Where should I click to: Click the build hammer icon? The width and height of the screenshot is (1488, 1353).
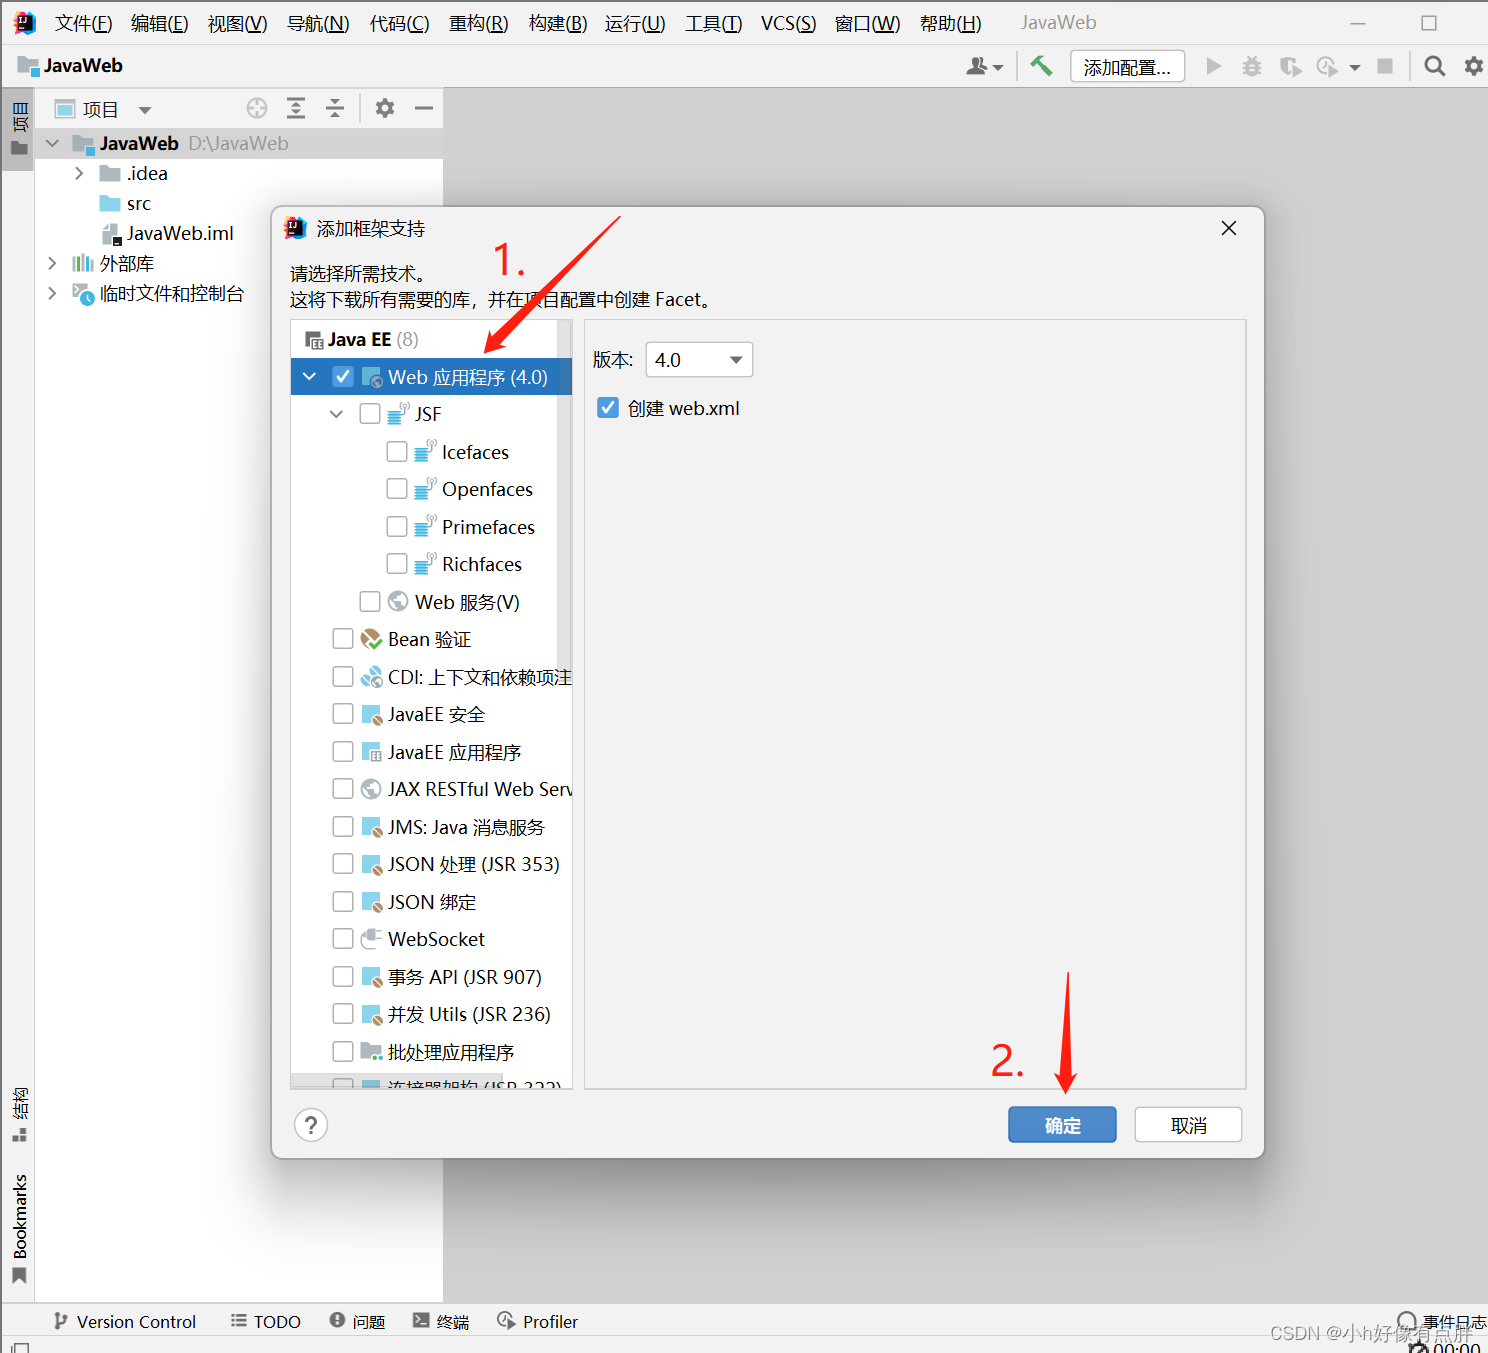pos(1041,66)
